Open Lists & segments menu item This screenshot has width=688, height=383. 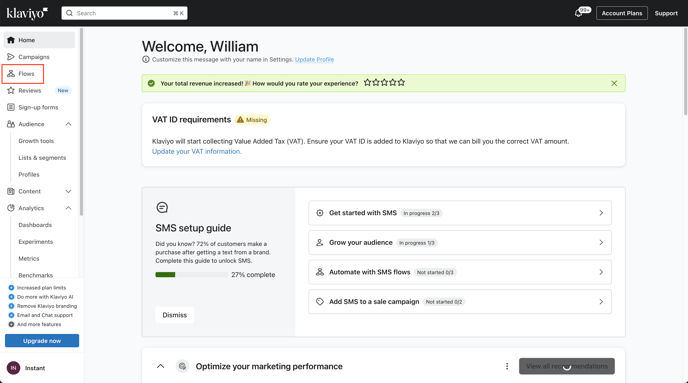42,158
